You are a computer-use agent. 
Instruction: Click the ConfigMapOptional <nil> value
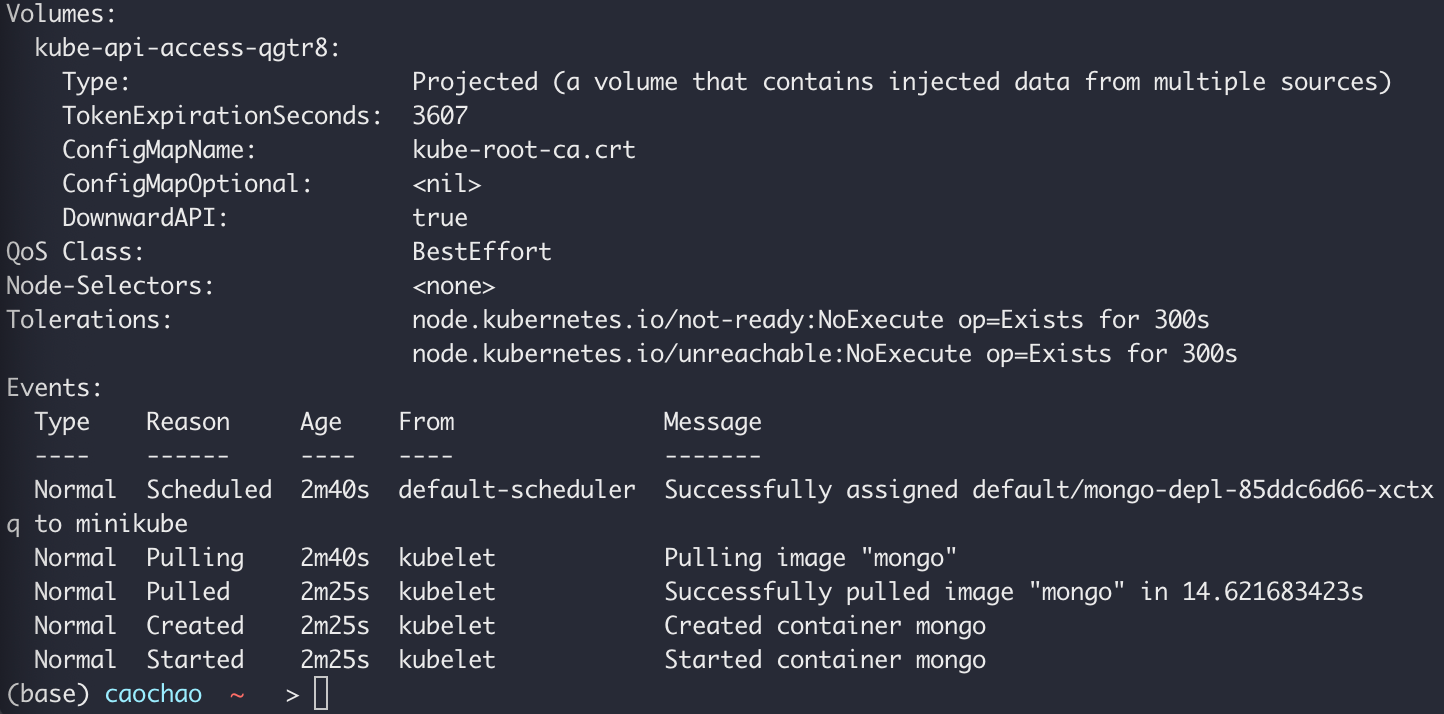pos(446,184)
